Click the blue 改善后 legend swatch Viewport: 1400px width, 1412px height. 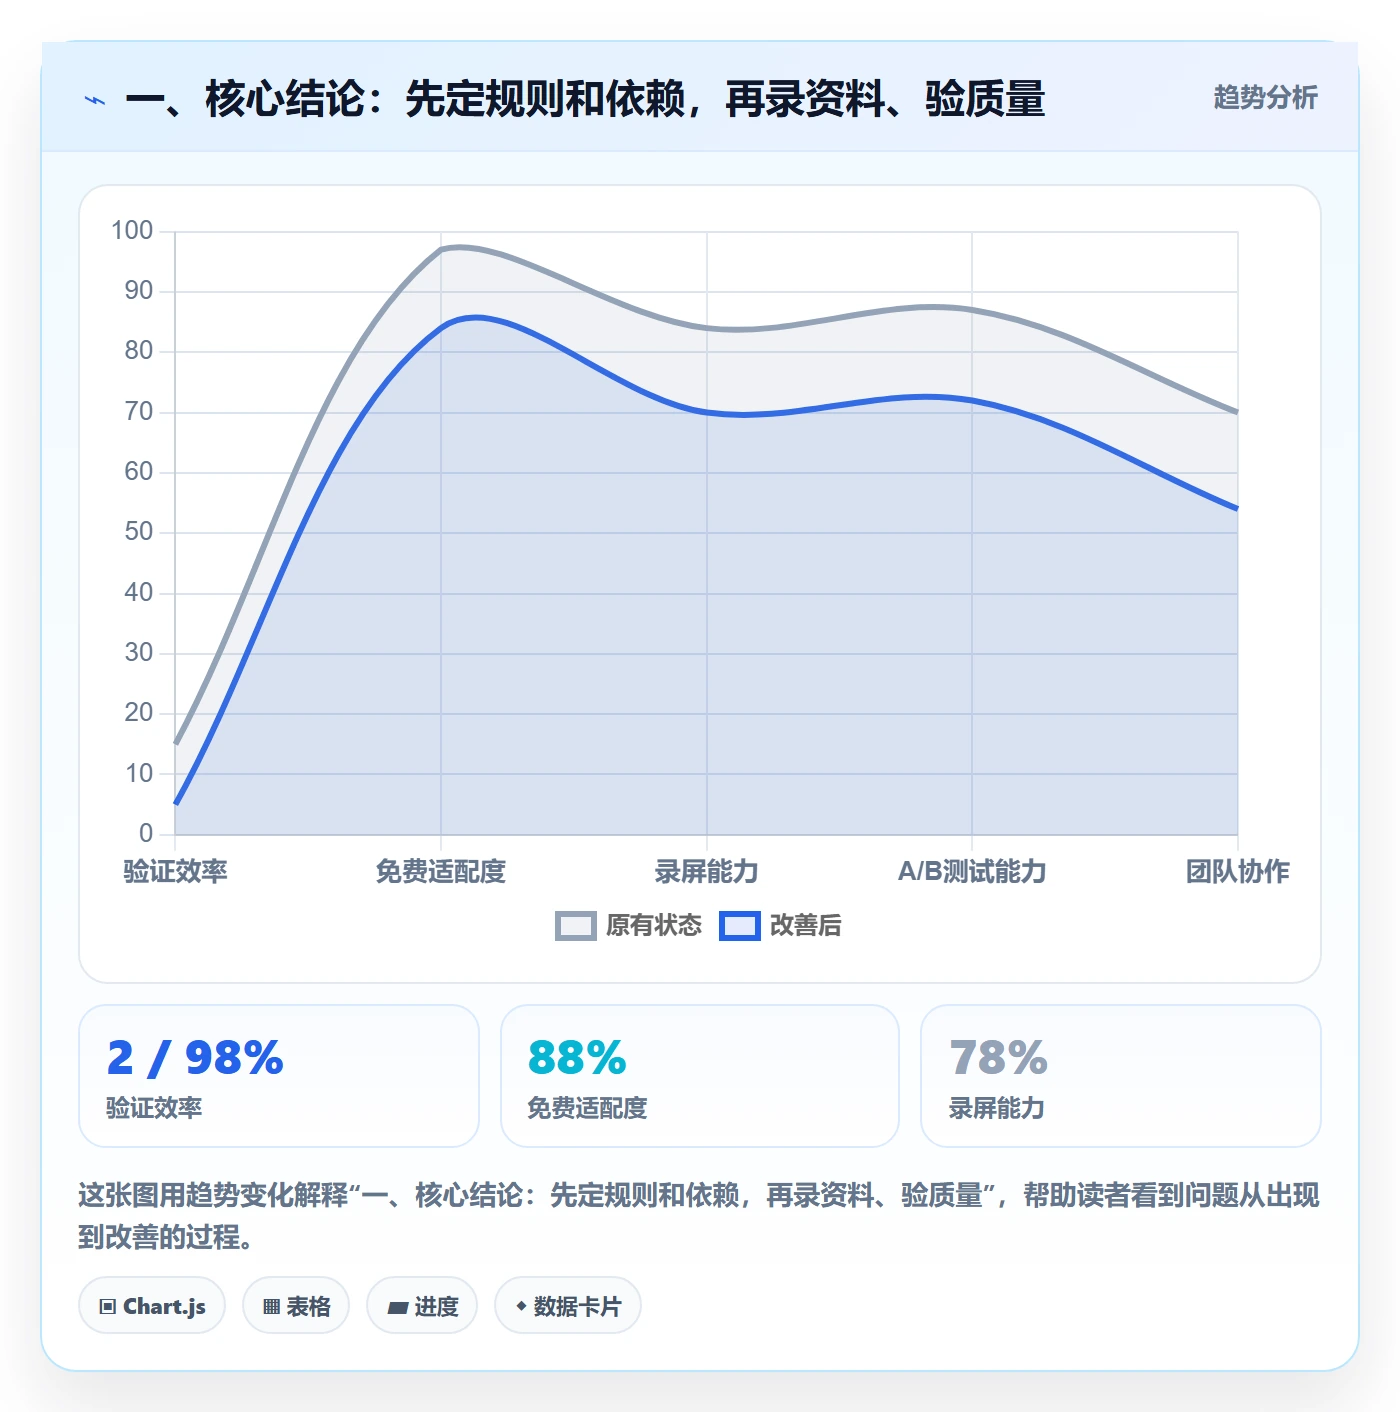pos(740,926)
